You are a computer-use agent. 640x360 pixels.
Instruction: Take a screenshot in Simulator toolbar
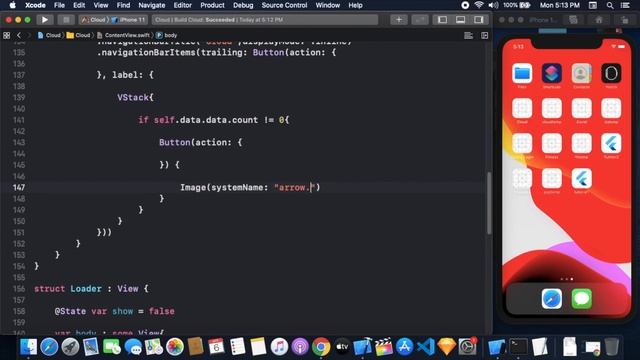click(573, 20)
